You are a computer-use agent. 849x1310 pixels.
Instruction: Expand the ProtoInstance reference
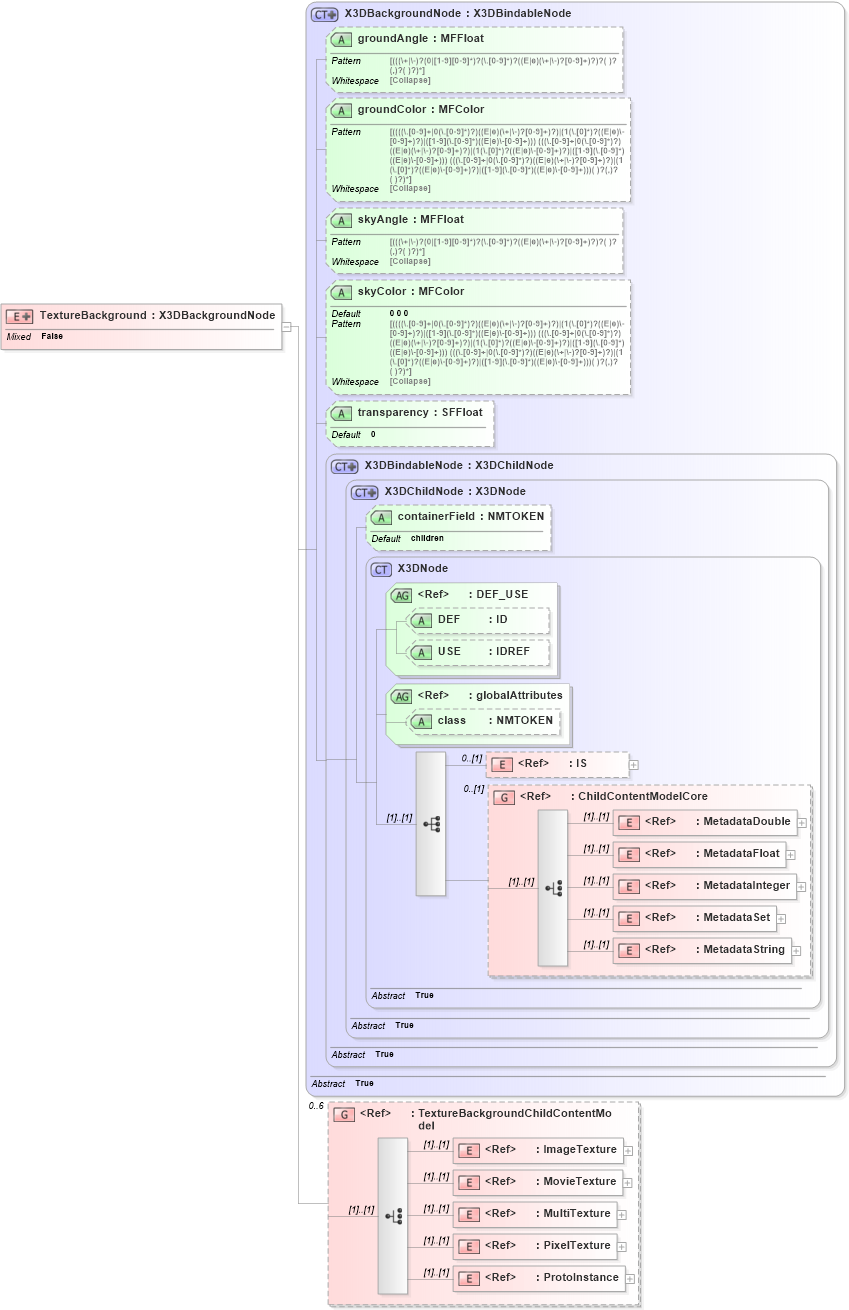629,1279
